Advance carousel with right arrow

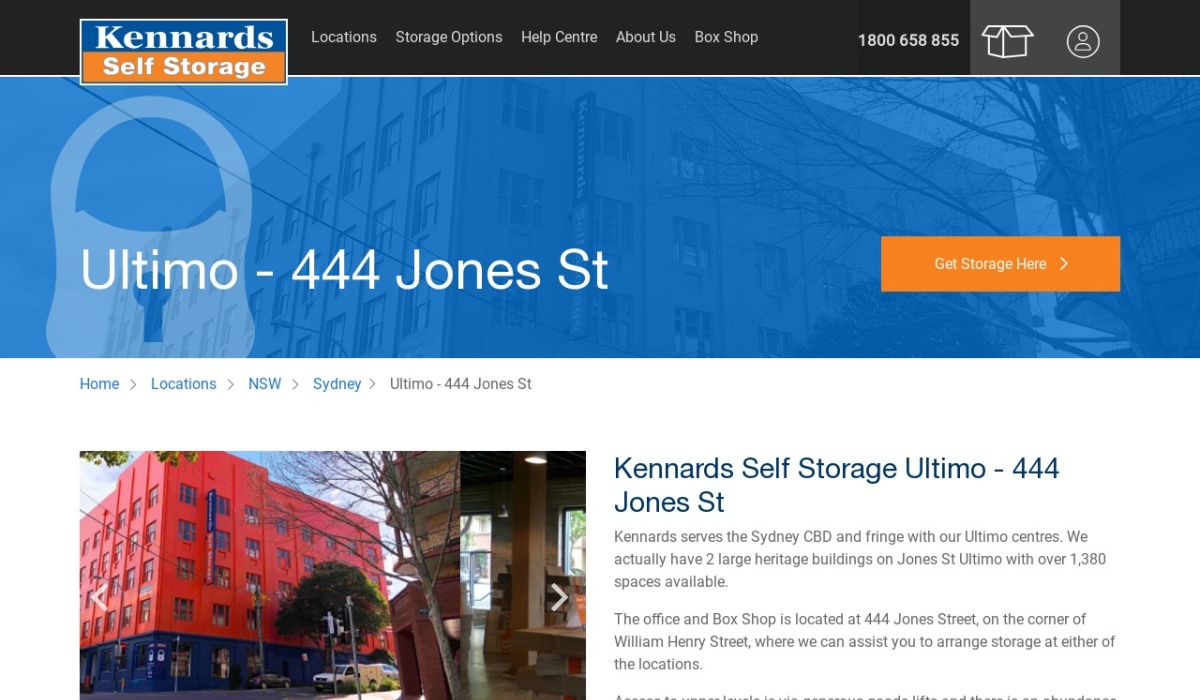[559, 597]
